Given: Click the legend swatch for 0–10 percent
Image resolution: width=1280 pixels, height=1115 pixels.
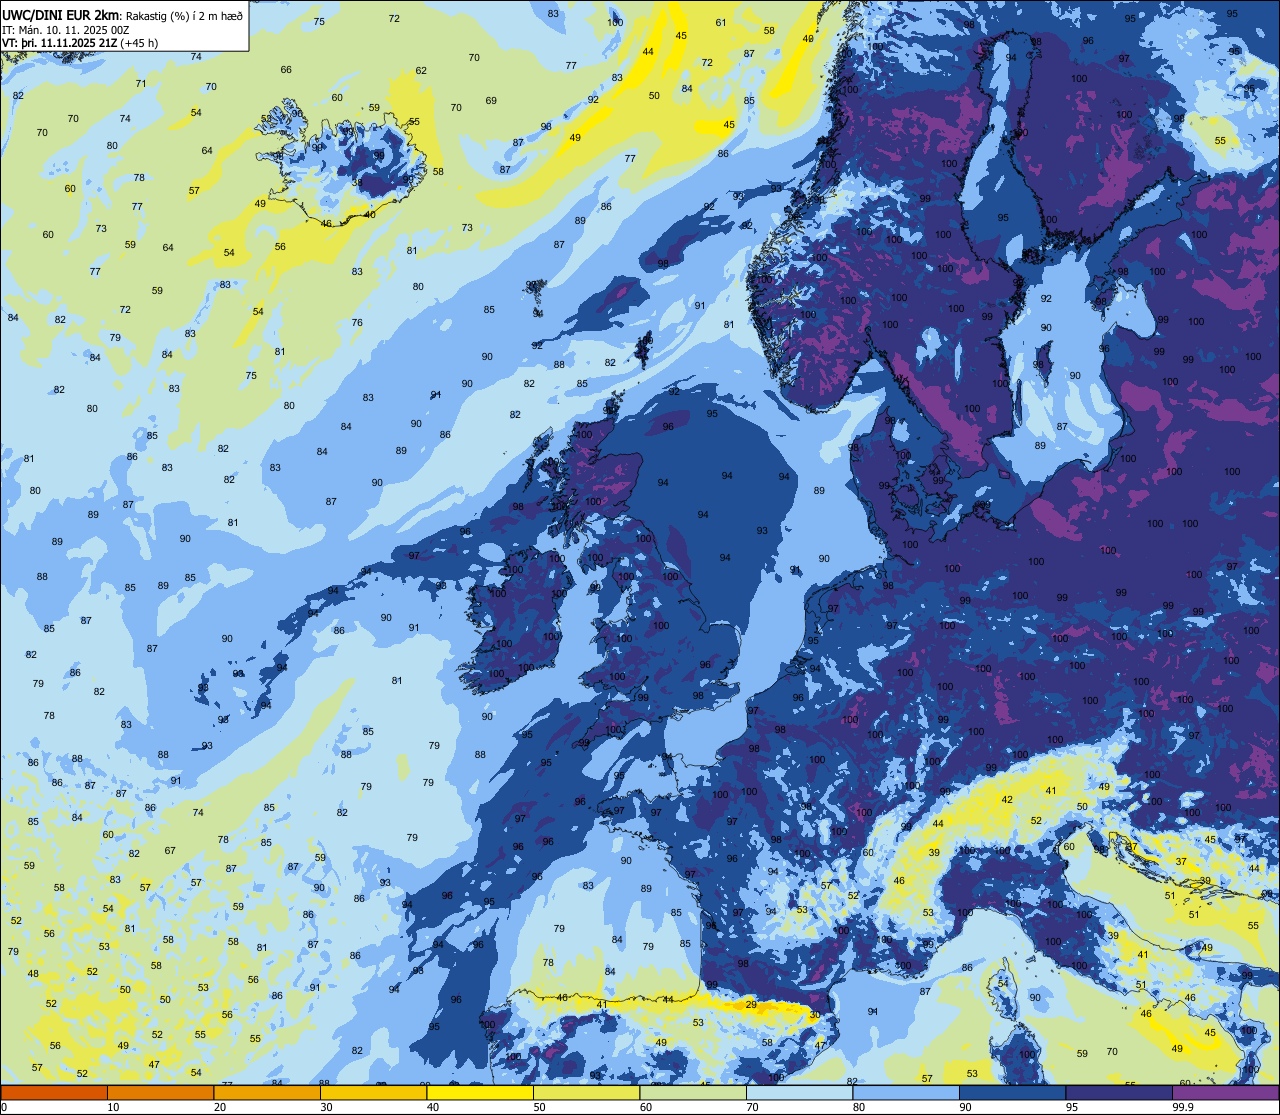Looking at the screenshot, I should pos(54,1092).
